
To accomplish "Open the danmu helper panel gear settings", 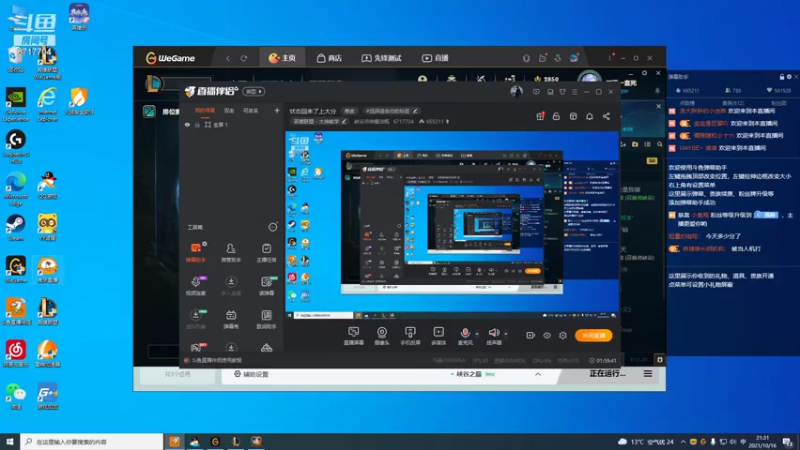I will (789, 77).
